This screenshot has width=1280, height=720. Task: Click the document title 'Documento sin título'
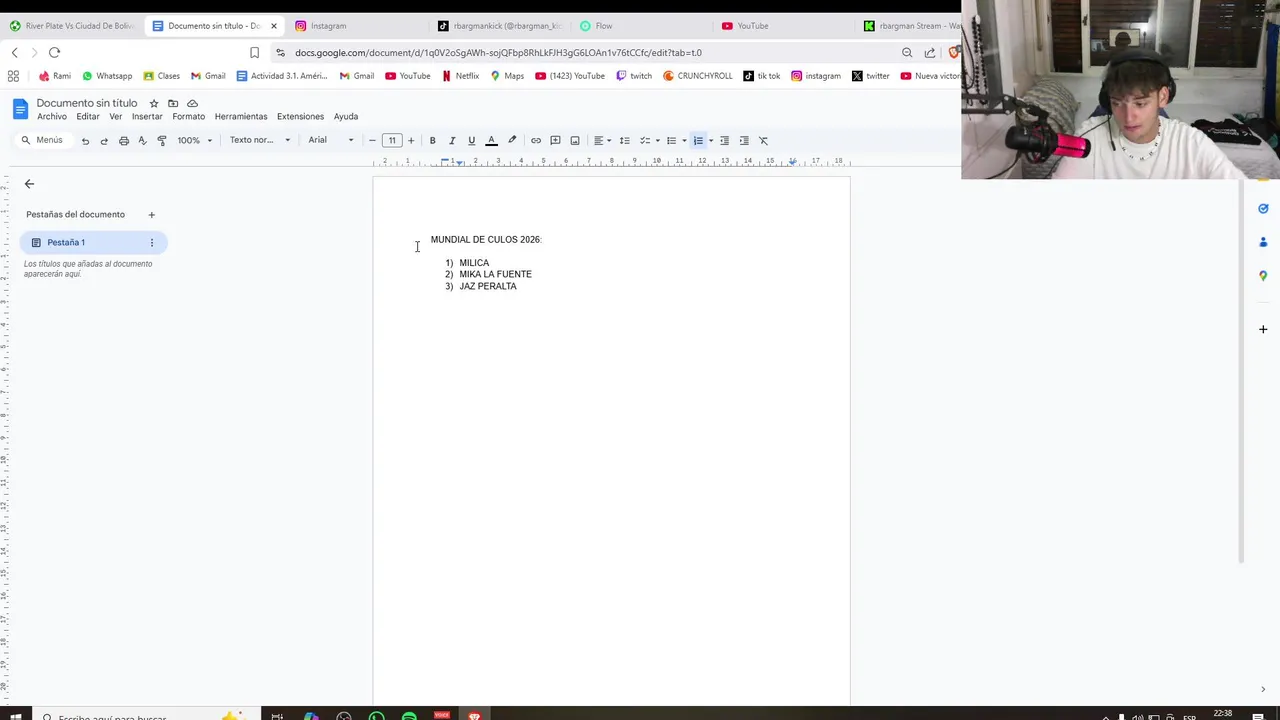click(x=87, y=103)
